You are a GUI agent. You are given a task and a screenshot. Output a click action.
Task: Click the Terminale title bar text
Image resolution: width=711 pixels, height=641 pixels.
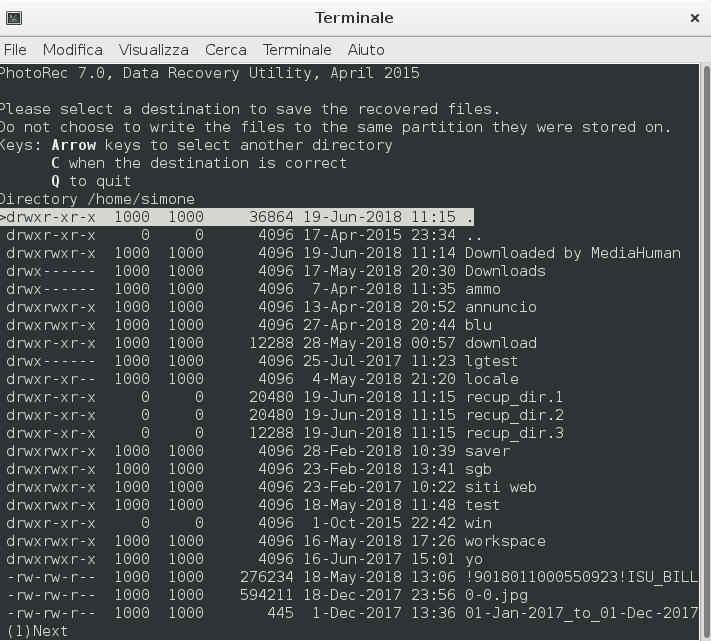354,18
